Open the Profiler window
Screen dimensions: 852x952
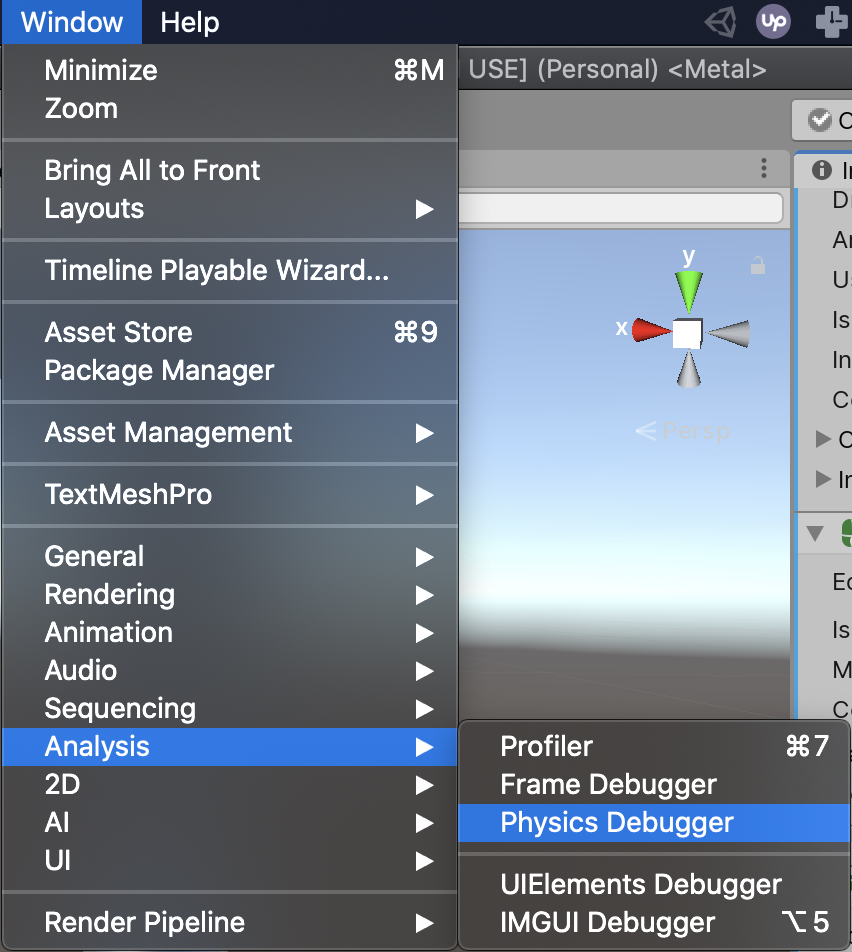tap(546, 746)
